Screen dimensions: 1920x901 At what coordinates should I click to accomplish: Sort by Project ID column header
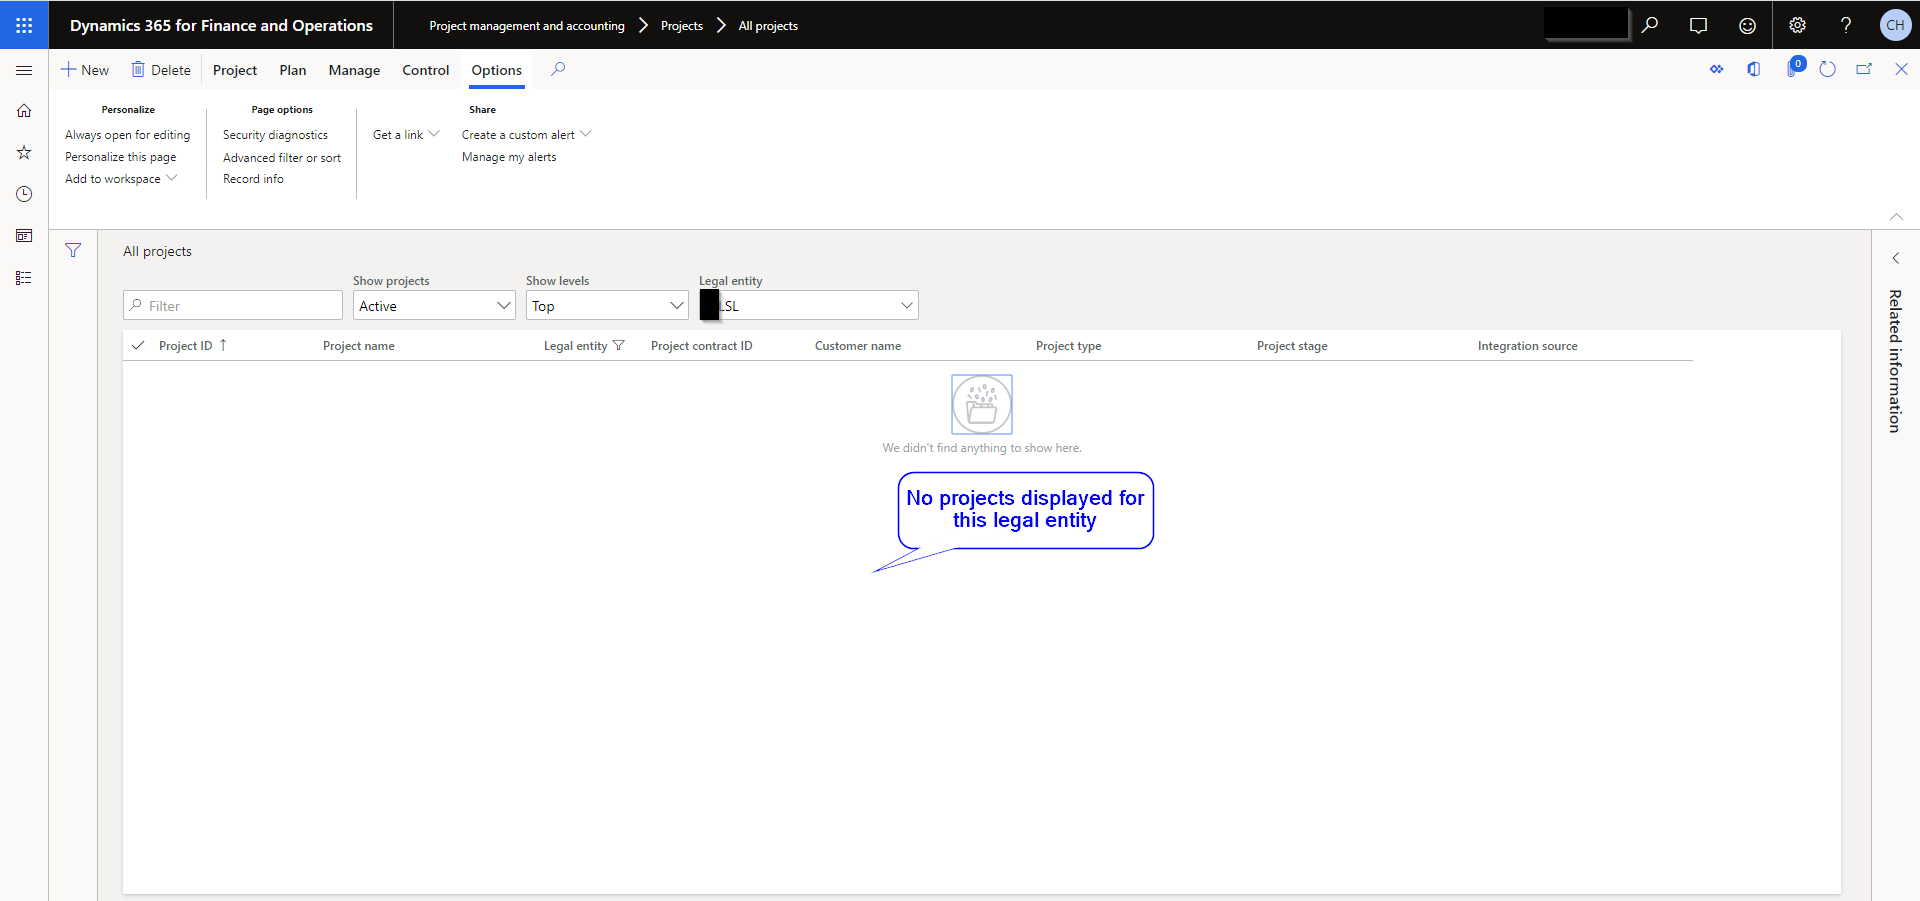[x=185, y=346]
